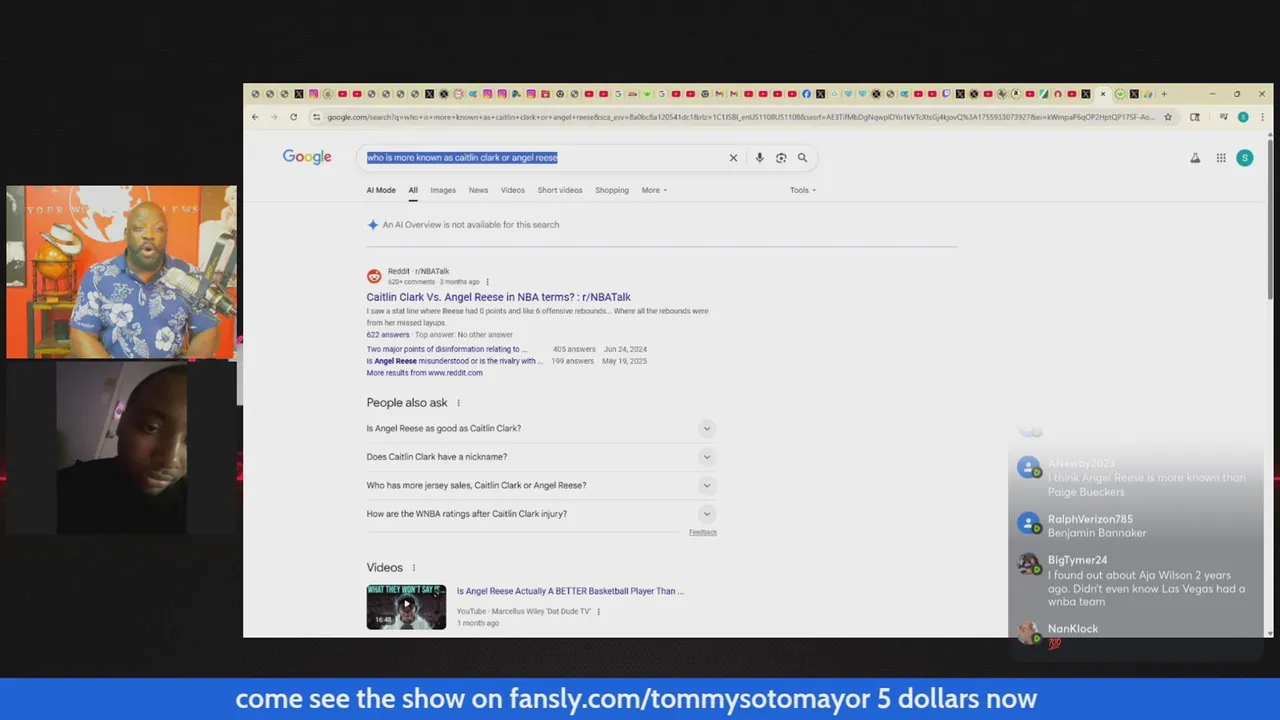Click RalphVerizon785 username in chat overlay
This screenshot has width=1280, height=720.
coord(1090,519)
